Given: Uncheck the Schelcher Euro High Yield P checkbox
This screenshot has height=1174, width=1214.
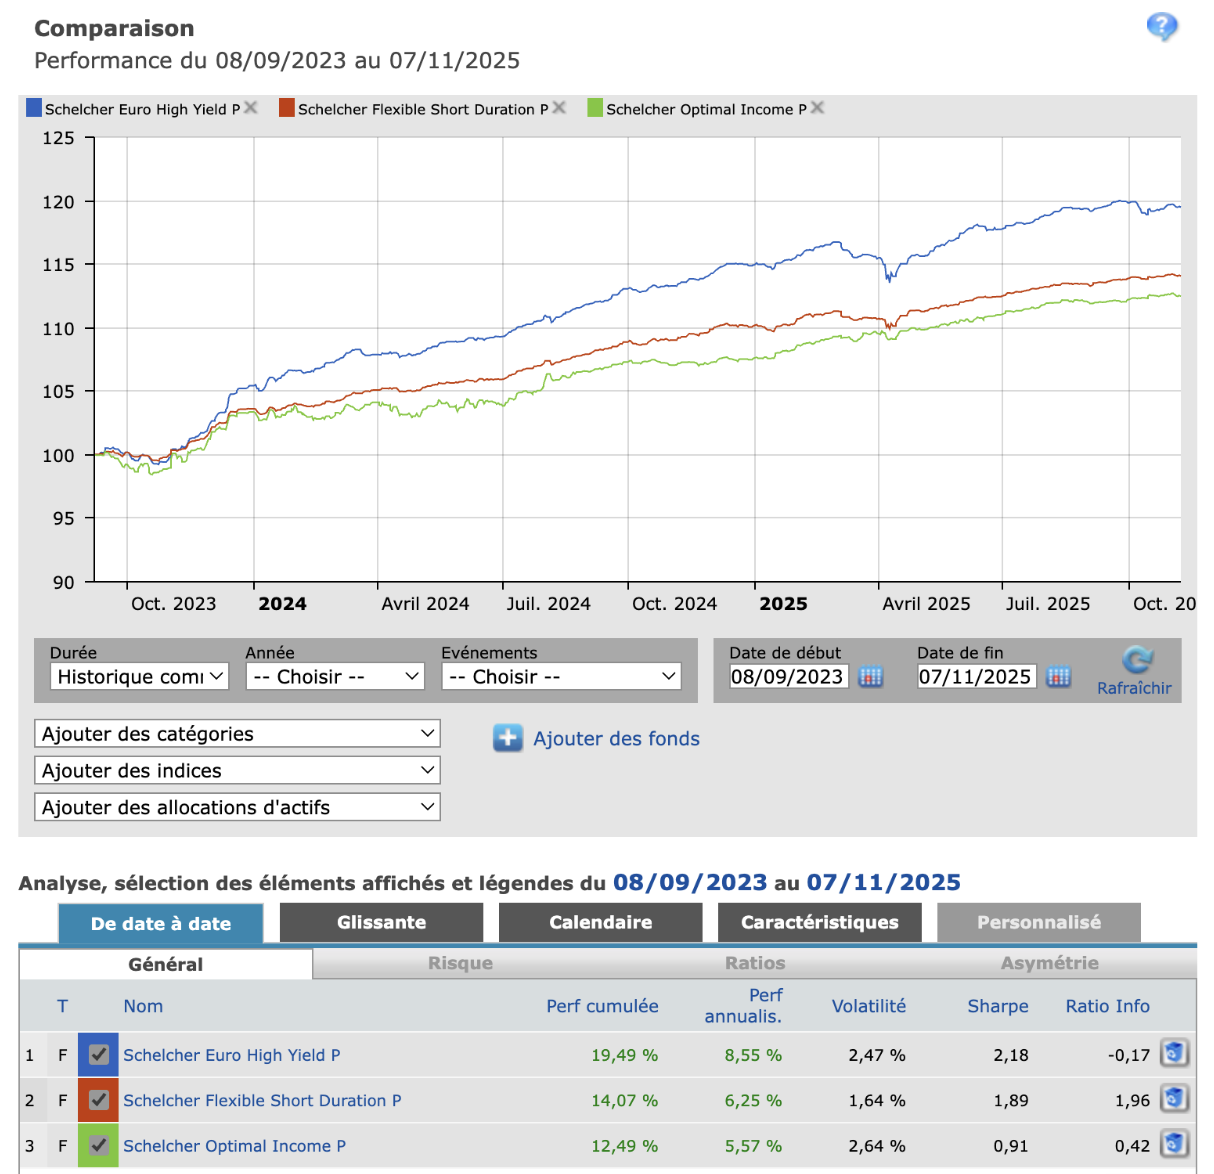Looking at the screenshot, I should pyautogui.click(x=98, y=1054).
